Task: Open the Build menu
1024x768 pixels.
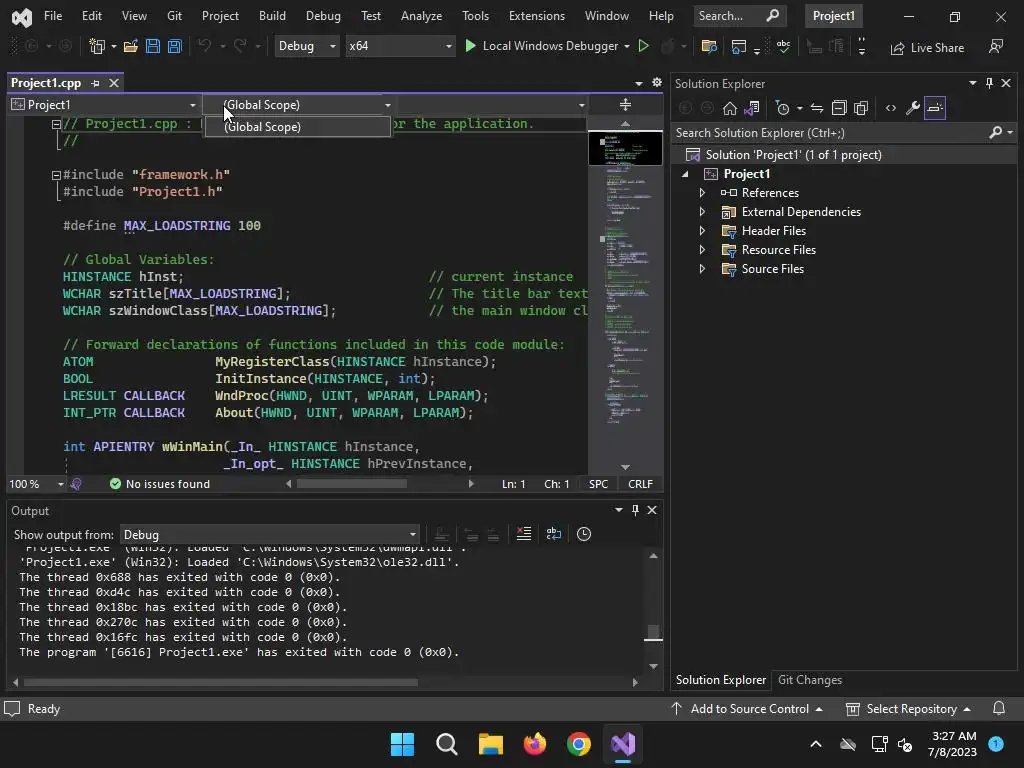Action: (272, 16)
